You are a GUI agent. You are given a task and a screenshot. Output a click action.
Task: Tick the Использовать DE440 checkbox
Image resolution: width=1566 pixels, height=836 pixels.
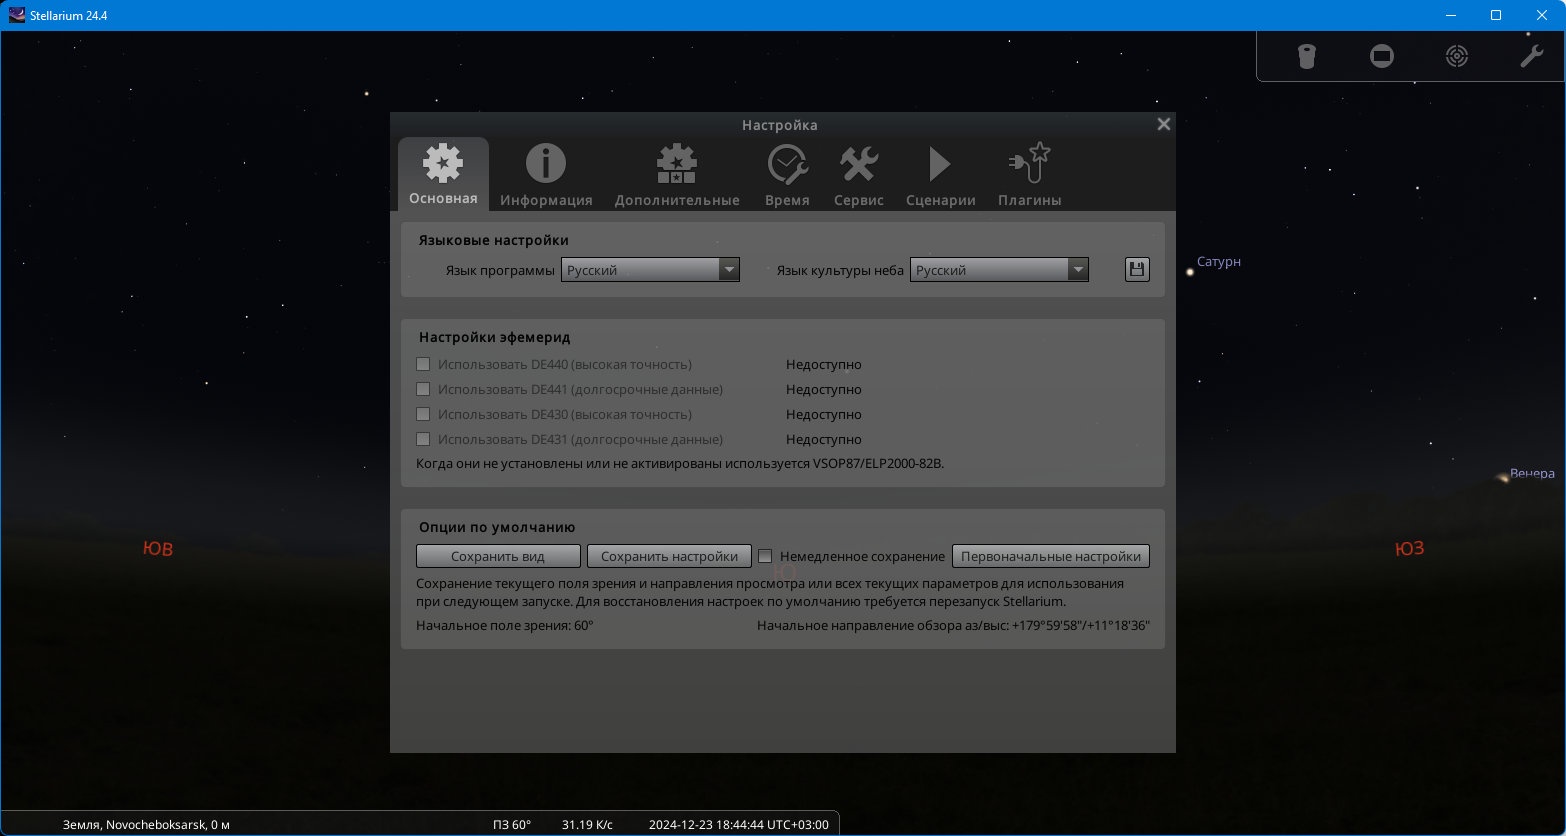coord(423,364)
